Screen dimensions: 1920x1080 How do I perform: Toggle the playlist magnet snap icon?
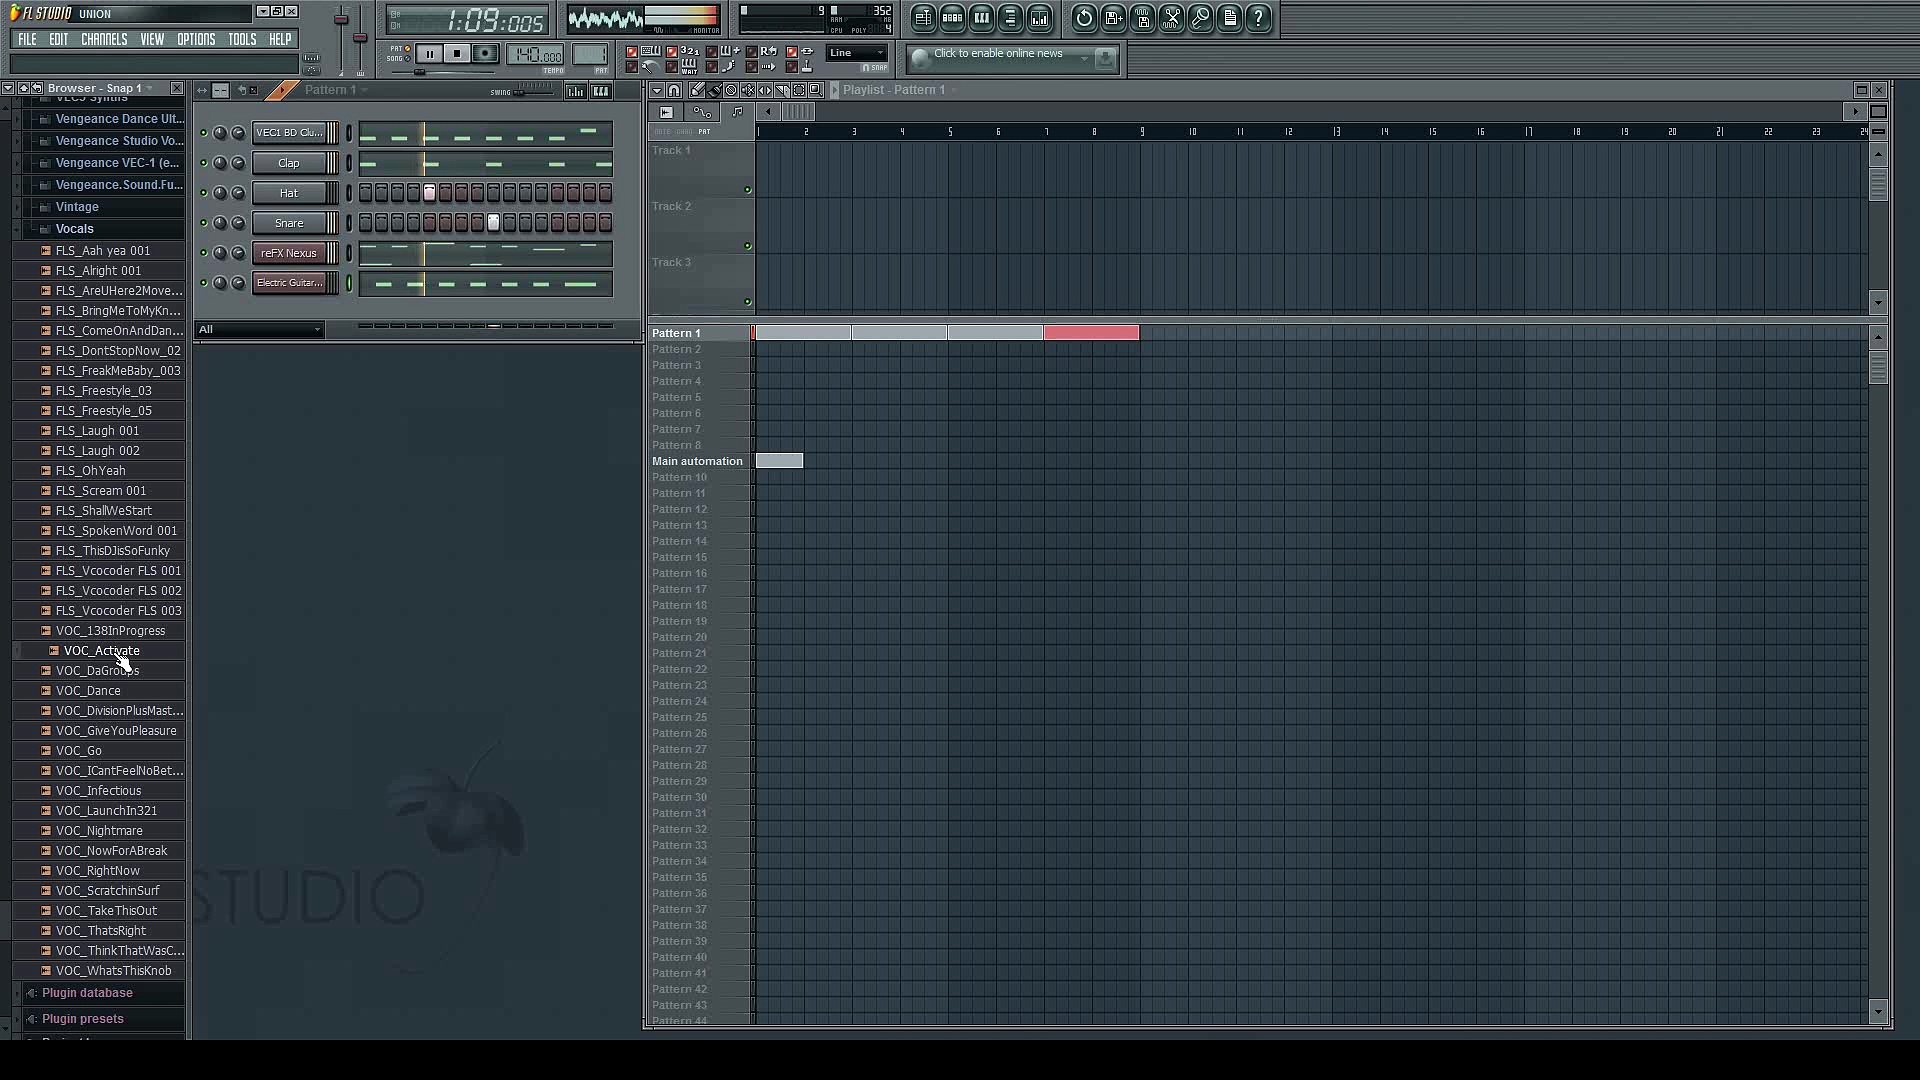674,90
